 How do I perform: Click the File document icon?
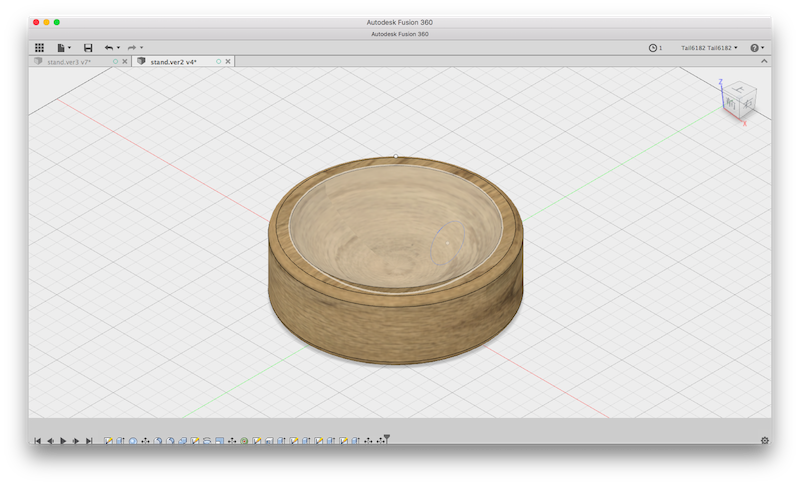(61, 47)
